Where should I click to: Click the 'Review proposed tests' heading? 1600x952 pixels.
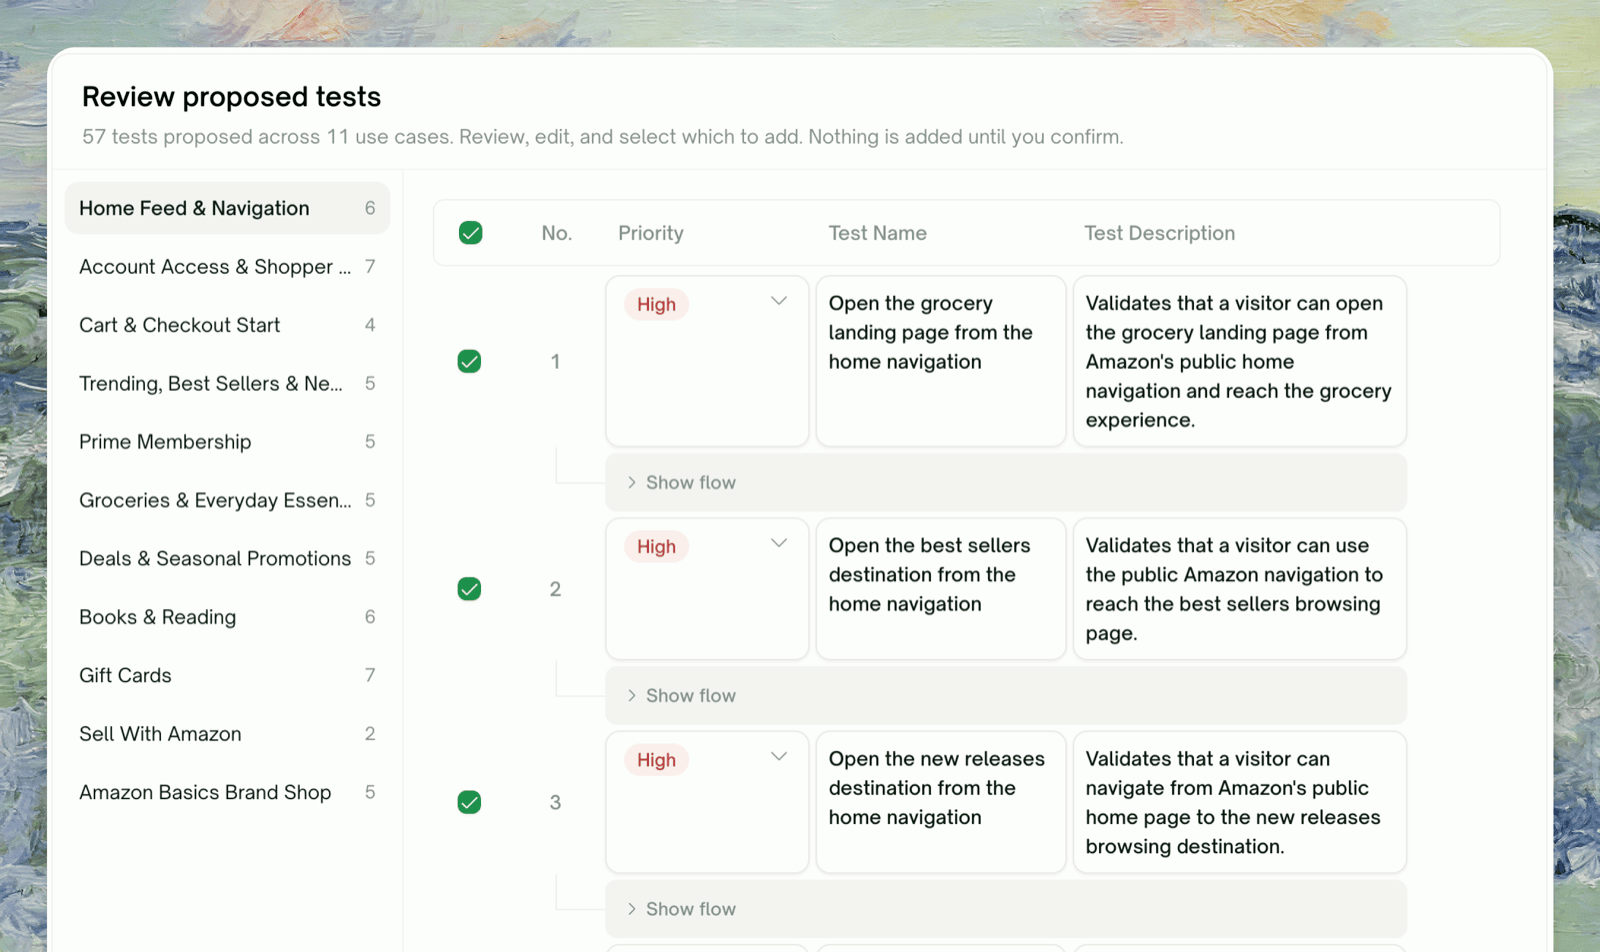pos(231,97)
